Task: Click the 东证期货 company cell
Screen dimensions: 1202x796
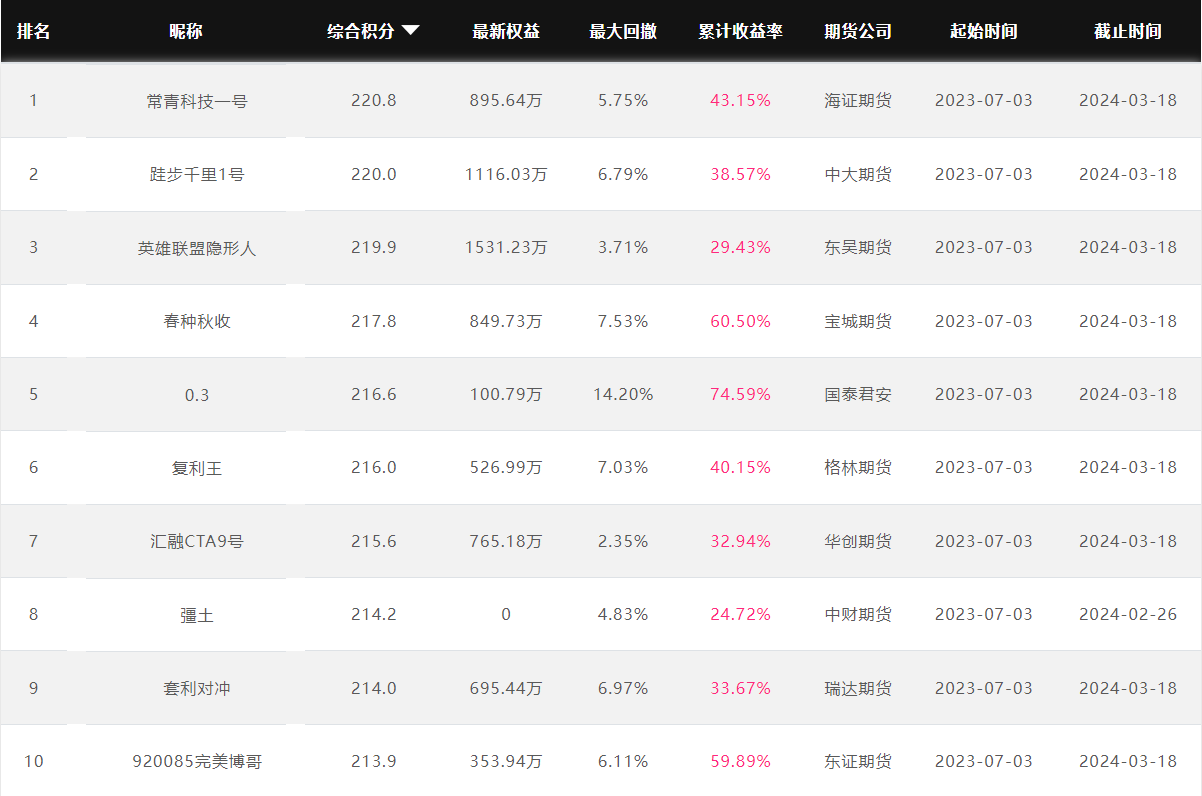Action: pos(858,761)
